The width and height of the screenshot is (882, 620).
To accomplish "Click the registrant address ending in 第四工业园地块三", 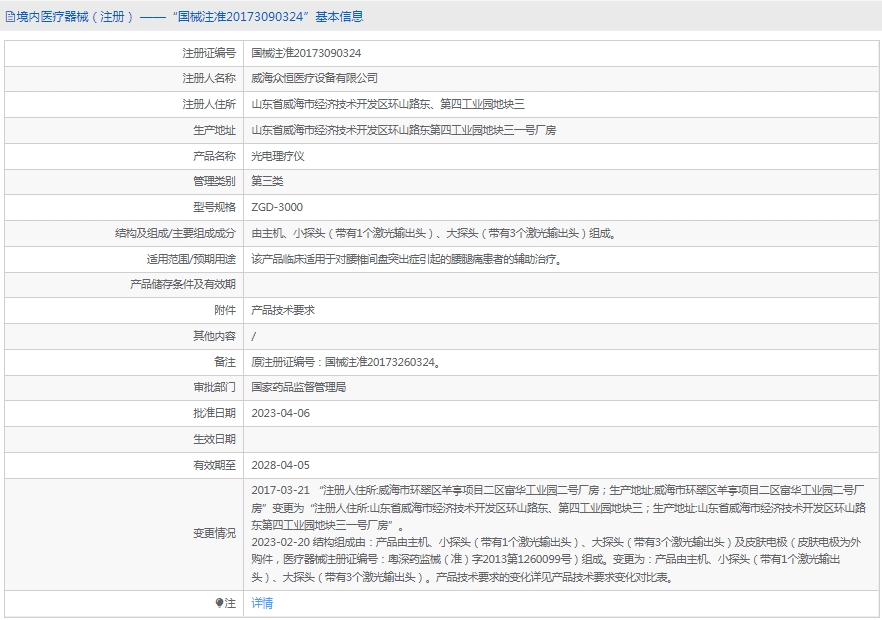I will tap(388, 104).
